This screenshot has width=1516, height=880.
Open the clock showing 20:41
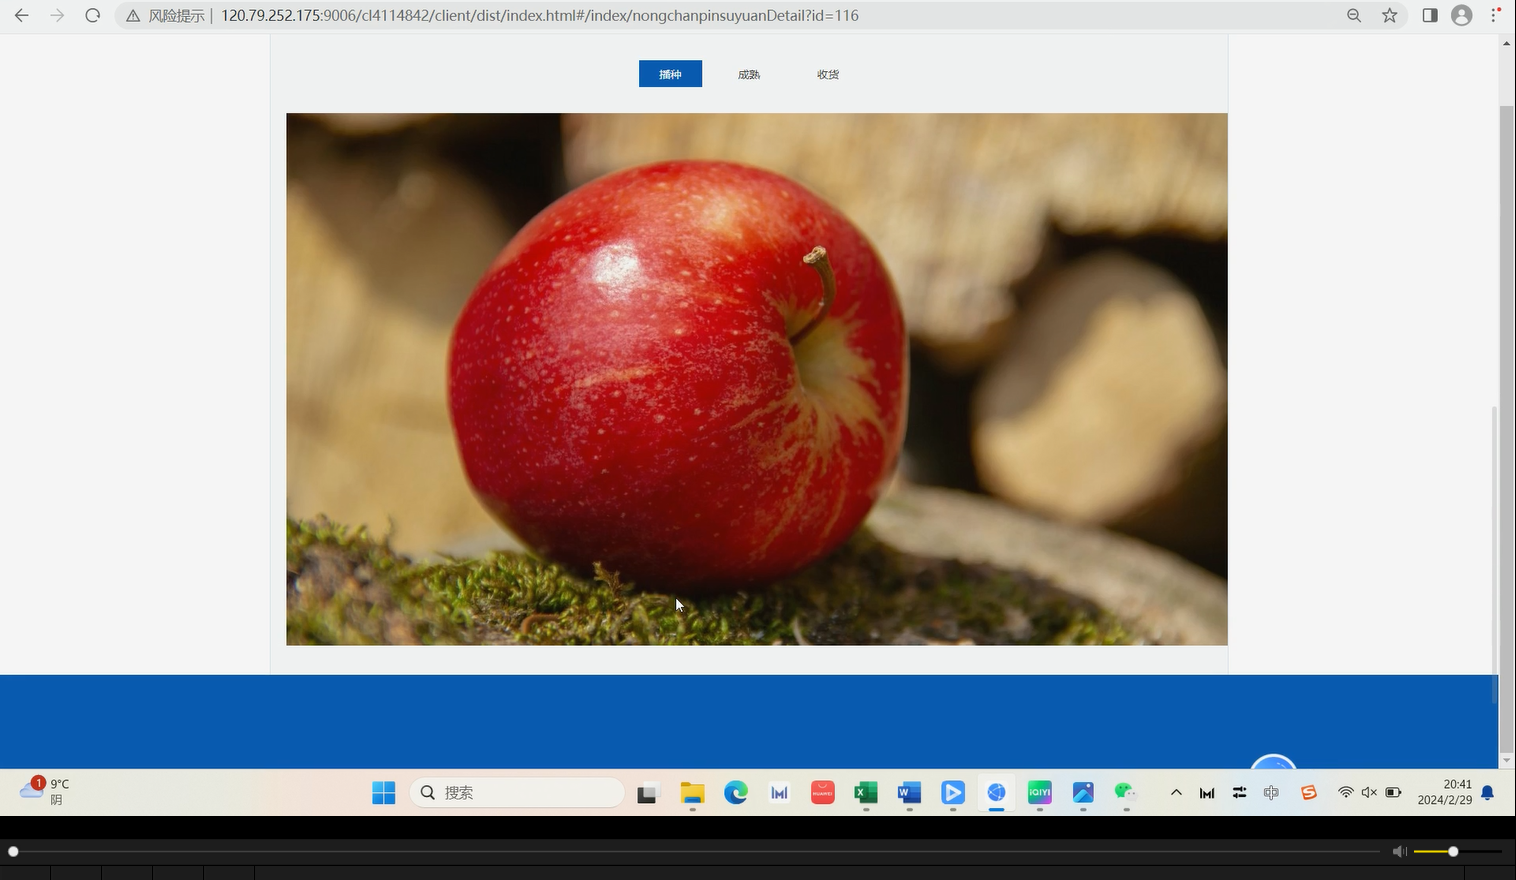(x=1445, y=792)
